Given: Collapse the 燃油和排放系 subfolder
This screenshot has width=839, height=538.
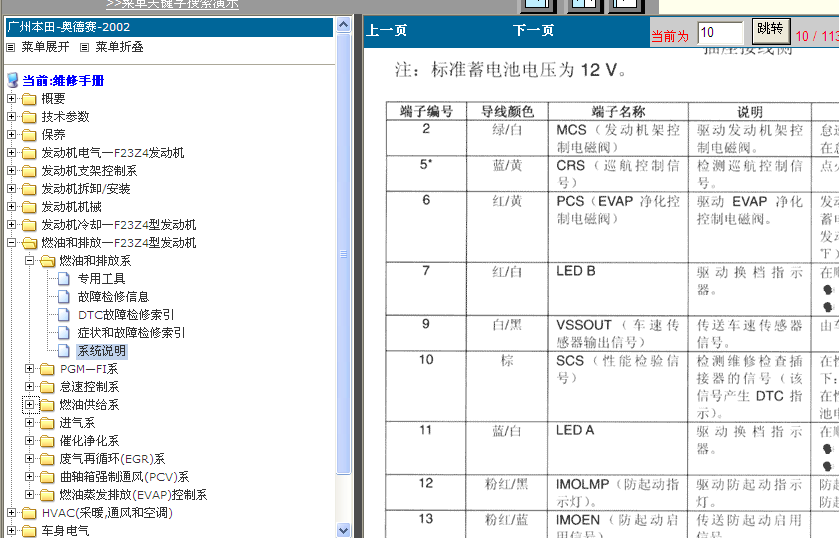Looking at the screenshot, I should tap(29, 261).
